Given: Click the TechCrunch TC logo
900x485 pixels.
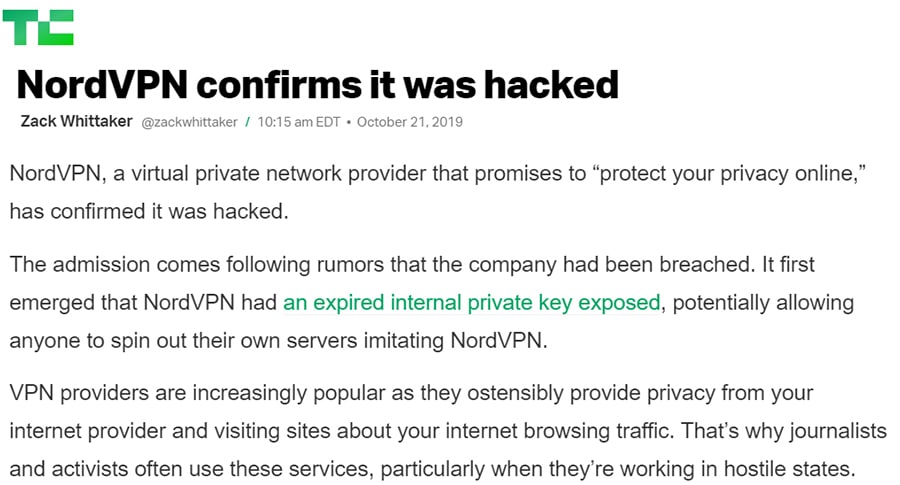Looking at the screenshot, I should coord(38,27).
